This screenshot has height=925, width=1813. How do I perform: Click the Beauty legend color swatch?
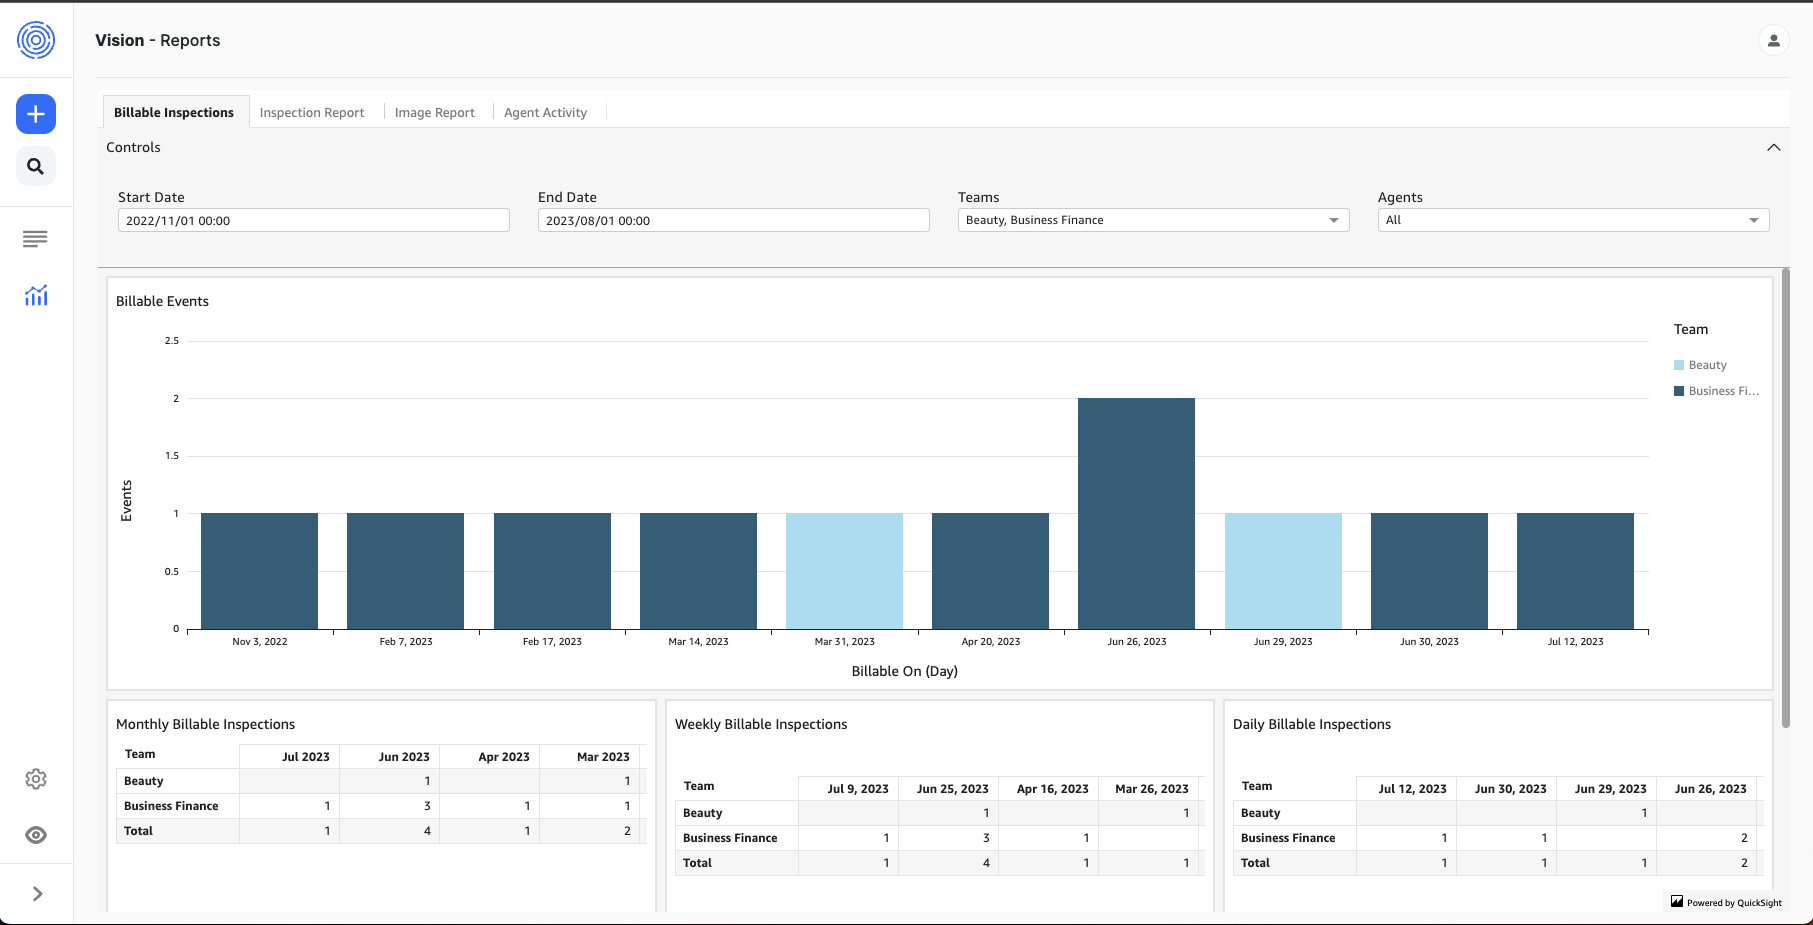click(x=1679, y=365)
